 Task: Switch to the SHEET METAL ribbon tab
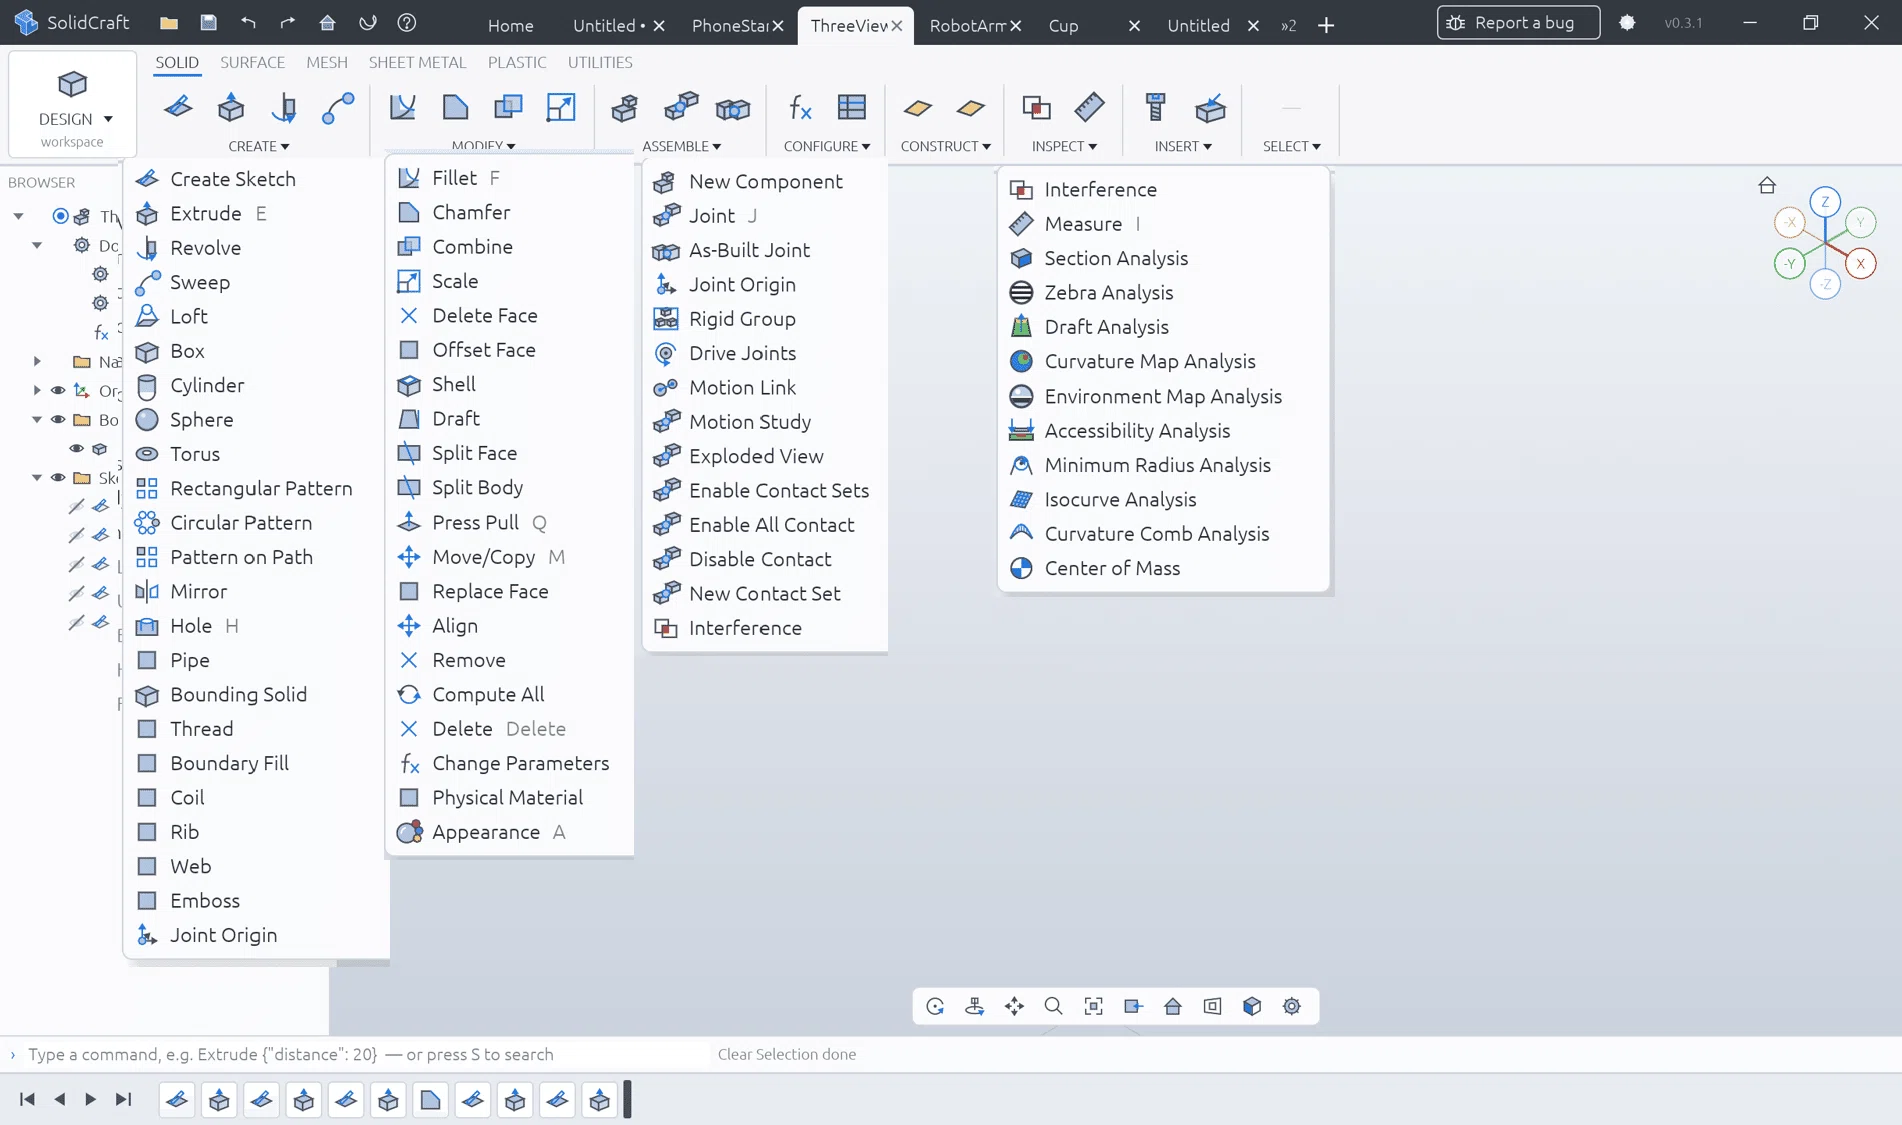pyautogui.click(x=417, y=62)
